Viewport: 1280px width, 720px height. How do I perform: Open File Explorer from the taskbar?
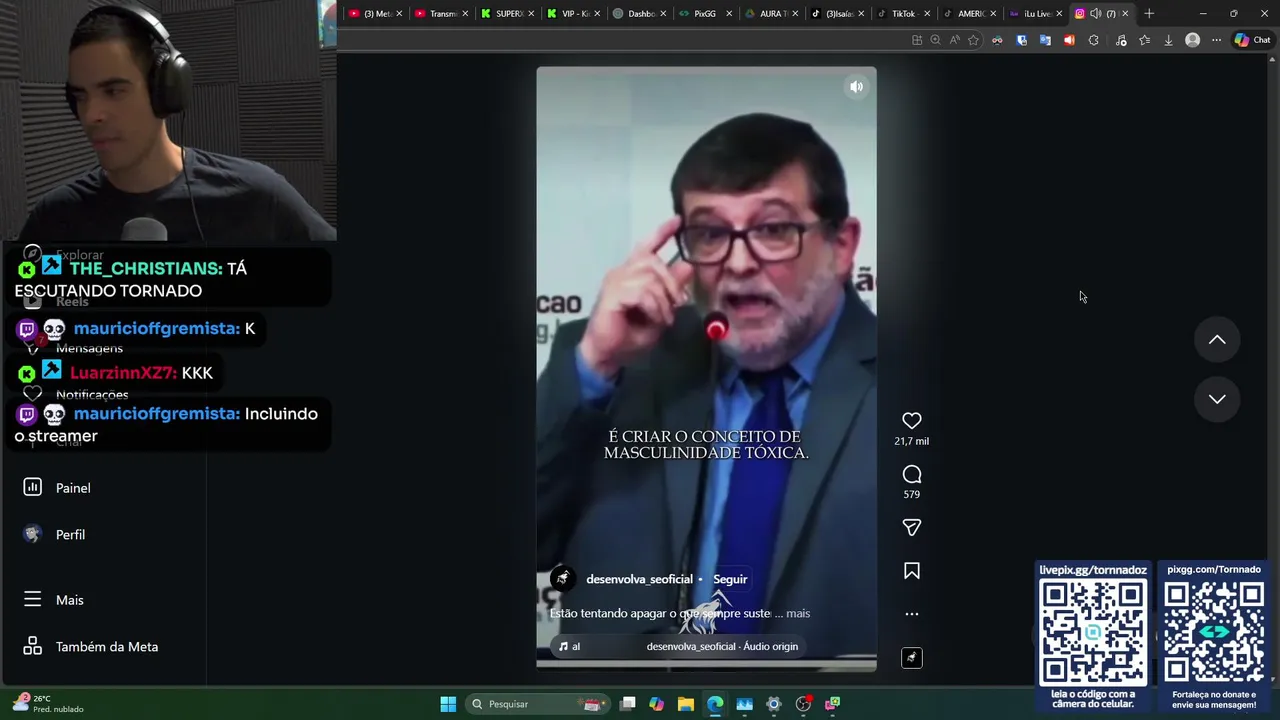pos(685,704)
